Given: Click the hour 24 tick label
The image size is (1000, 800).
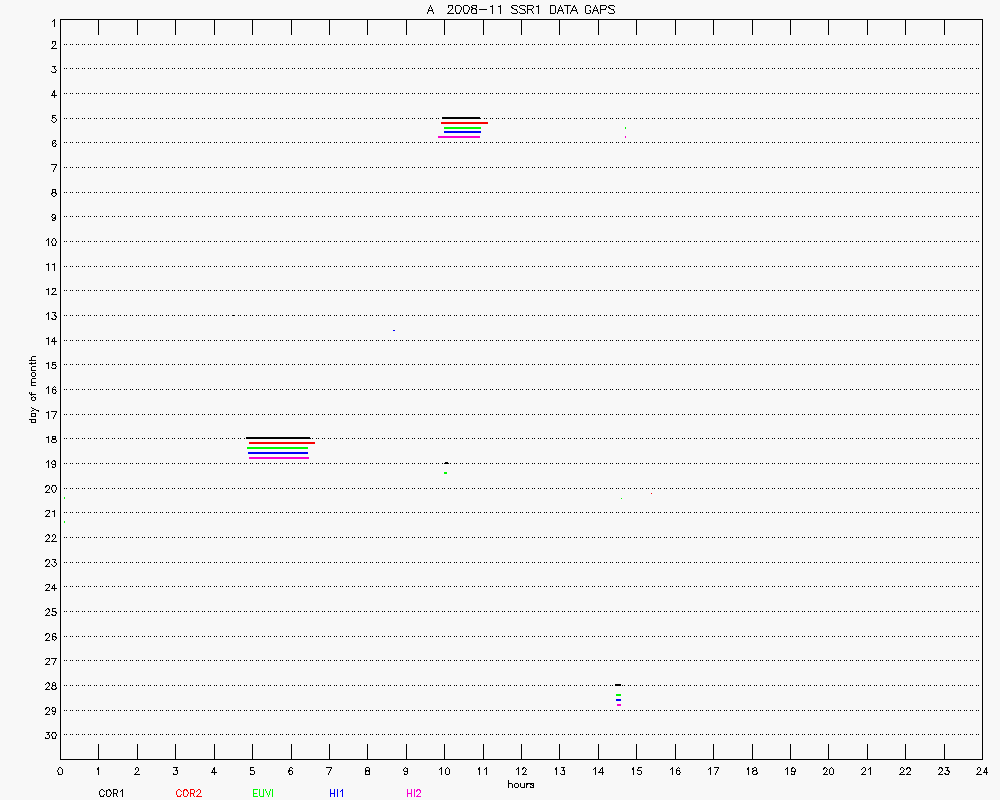Looking at the screenshot, I should pos(982,772).
